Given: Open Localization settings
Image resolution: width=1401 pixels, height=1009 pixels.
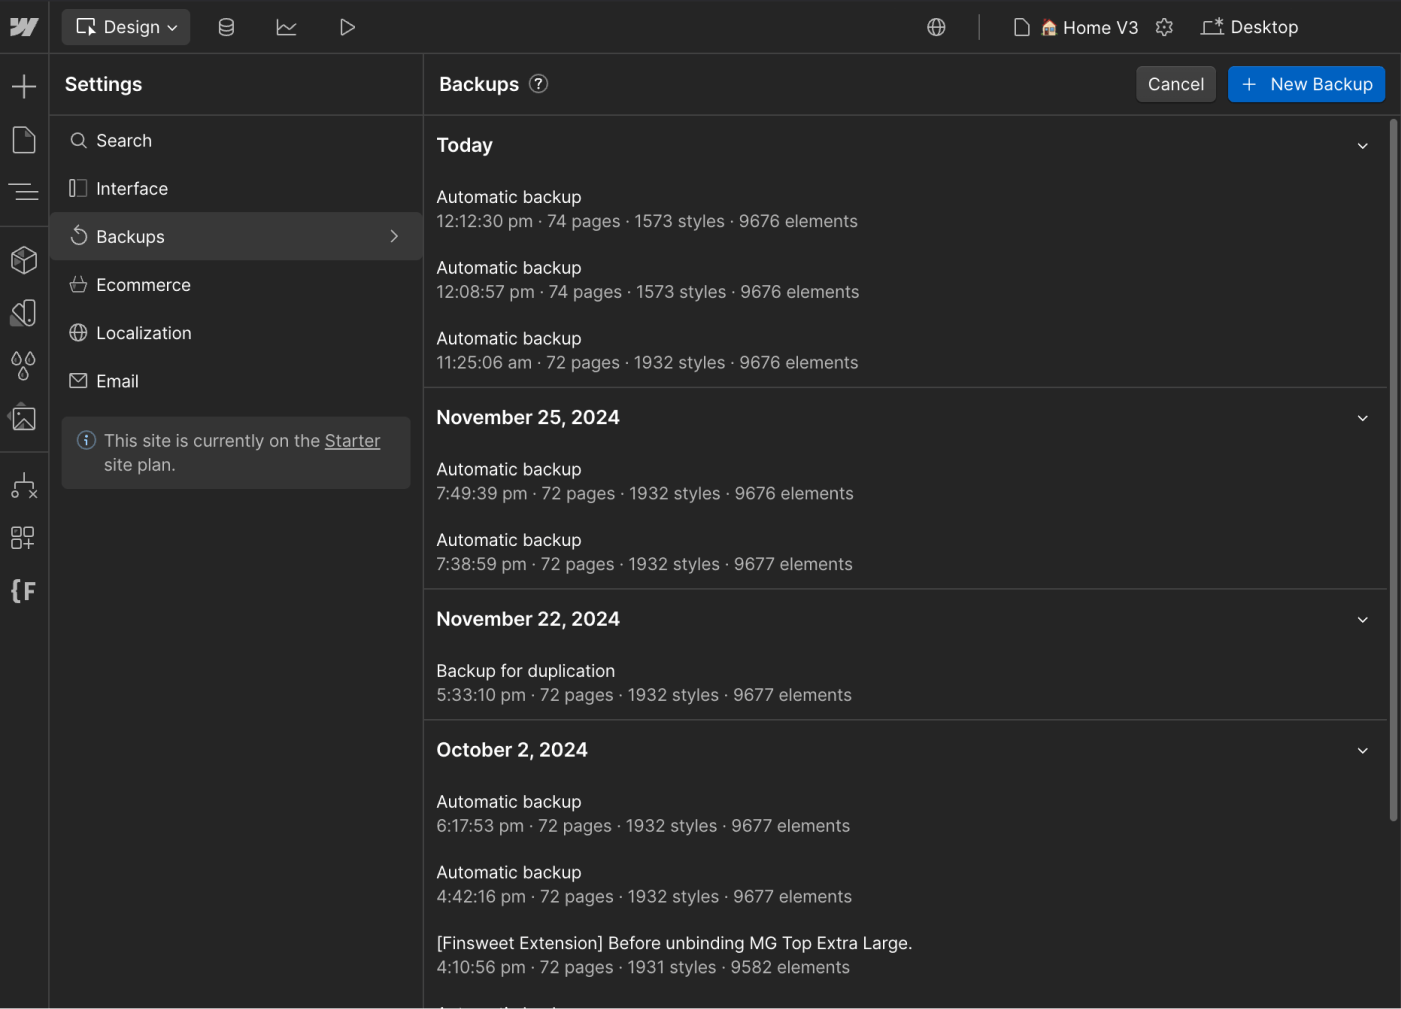Looking at the screenshot, I should [x=144, y=332].
